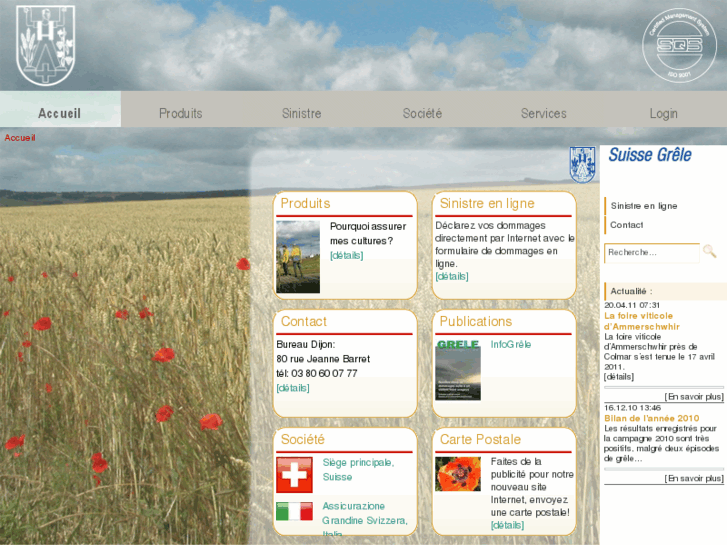Open the Sinistre navigation menu
Screen dimensions: 727x545
click(x=302, y=113)
